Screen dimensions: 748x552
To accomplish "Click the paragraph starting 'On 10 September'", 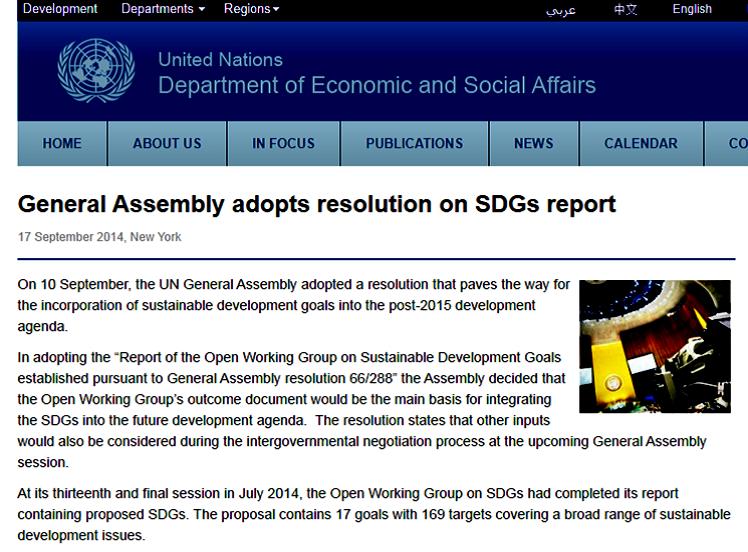I will (x=294, y=305).
